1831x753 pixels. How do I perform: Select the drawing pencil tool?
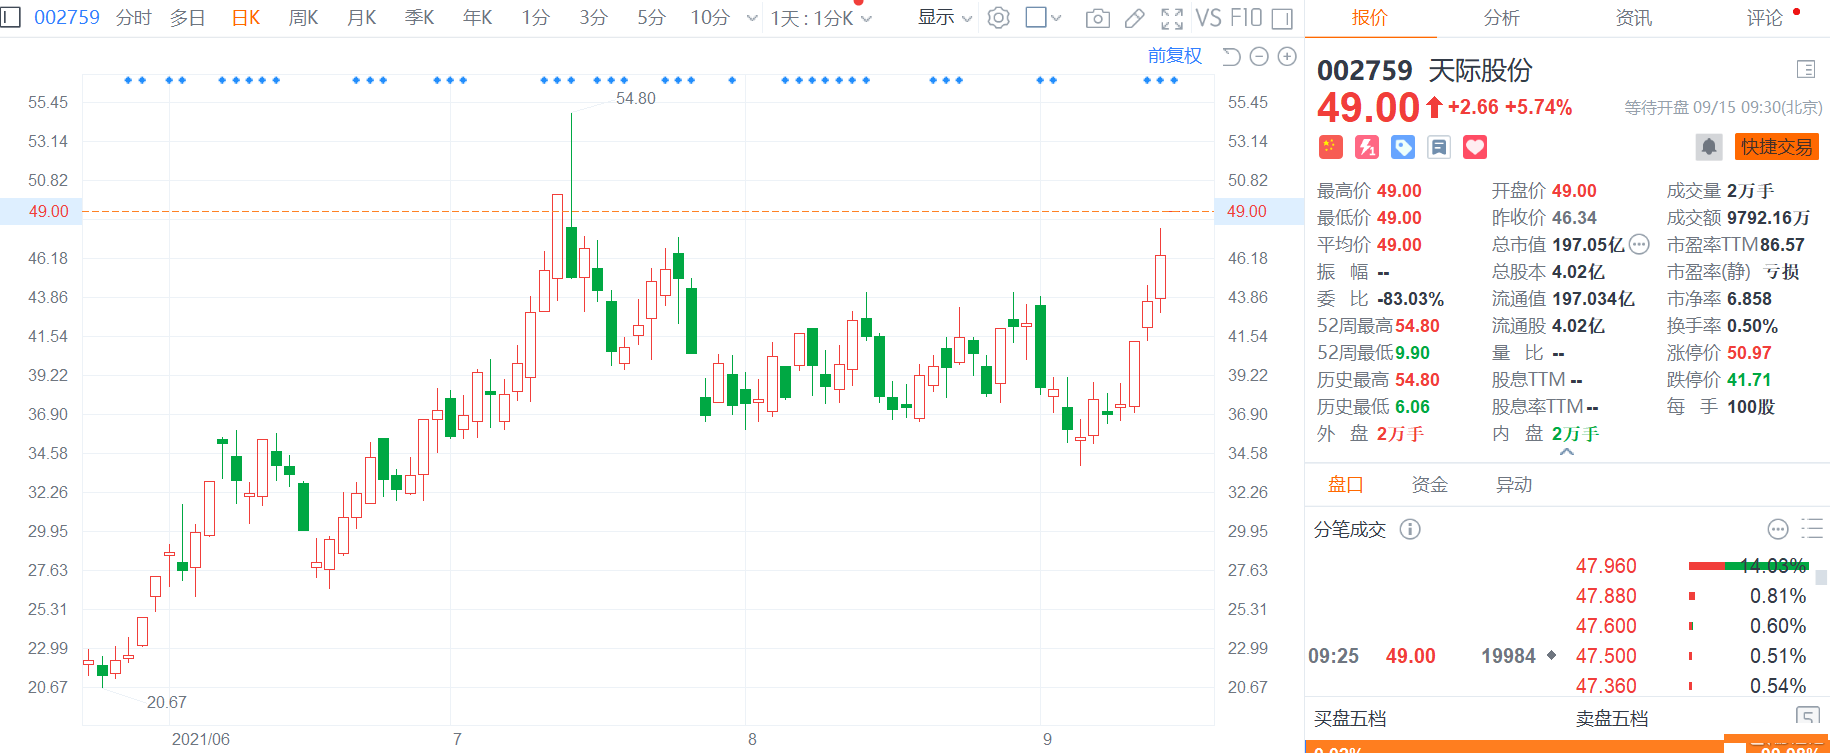1134,18
